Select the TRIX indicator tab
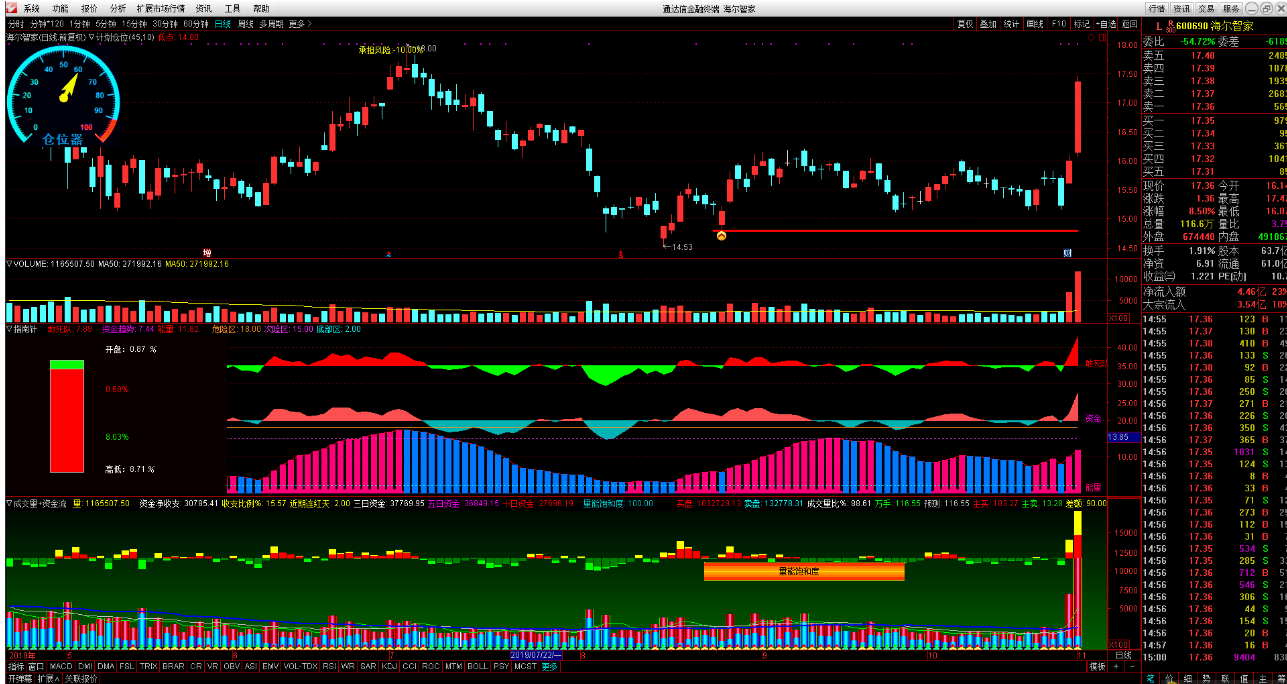The image size is (1287, 684). (148, 665)
